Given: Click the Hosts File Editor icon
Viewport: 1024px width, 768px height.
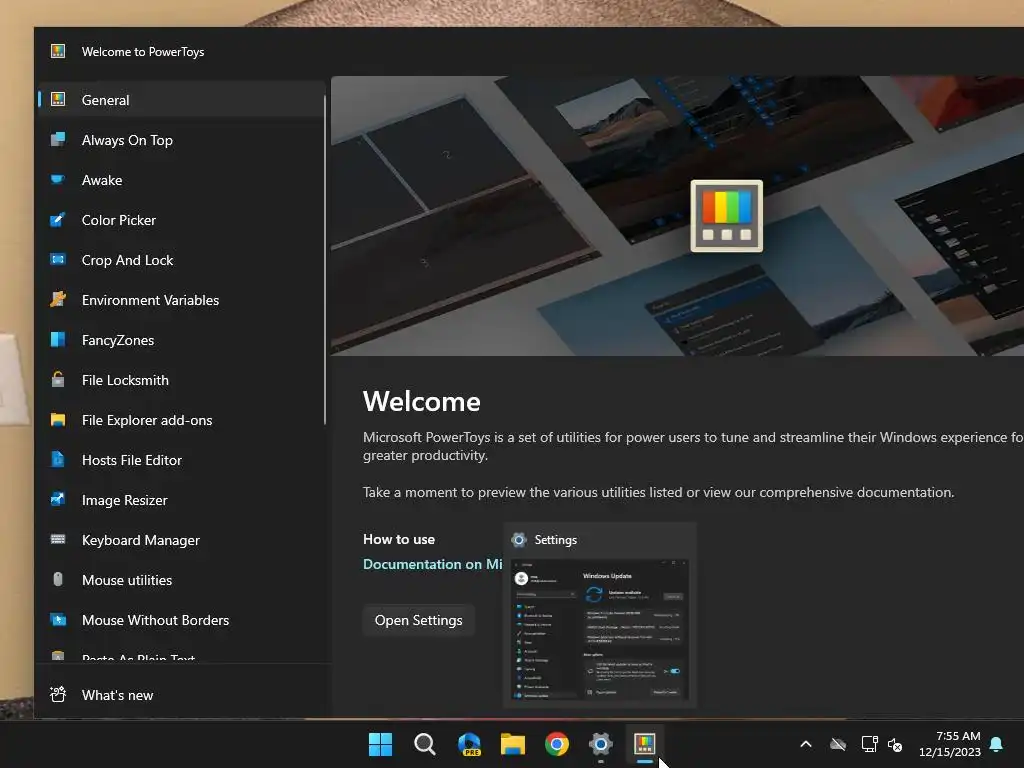Looking at the screenshot, I should pyautogui.click(x=58, y=459).
